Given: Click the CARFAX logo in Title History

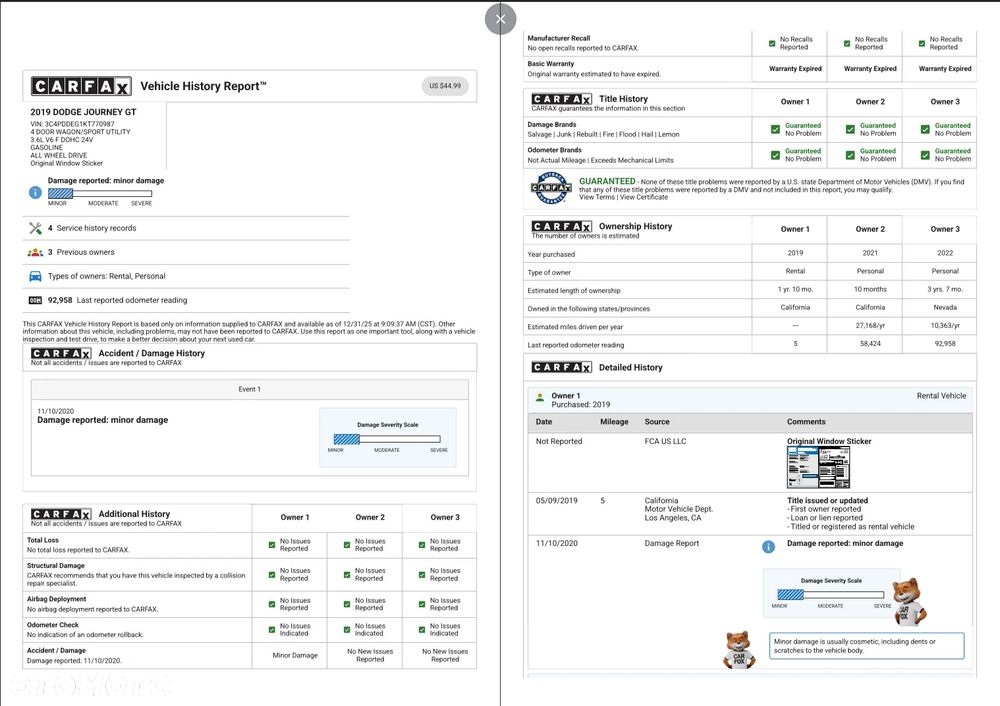Looking at the screenshot, I should click(x=562, y=99).
